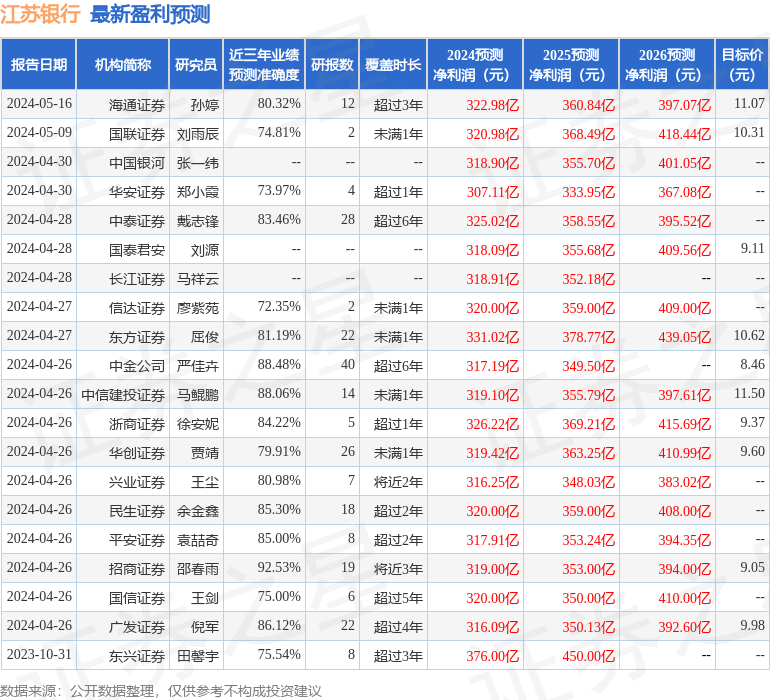Image resolution: width=770 pixels, height=700 pixels.
Task: Select the 报告日期 column header
Action: [x=39, y=64]
